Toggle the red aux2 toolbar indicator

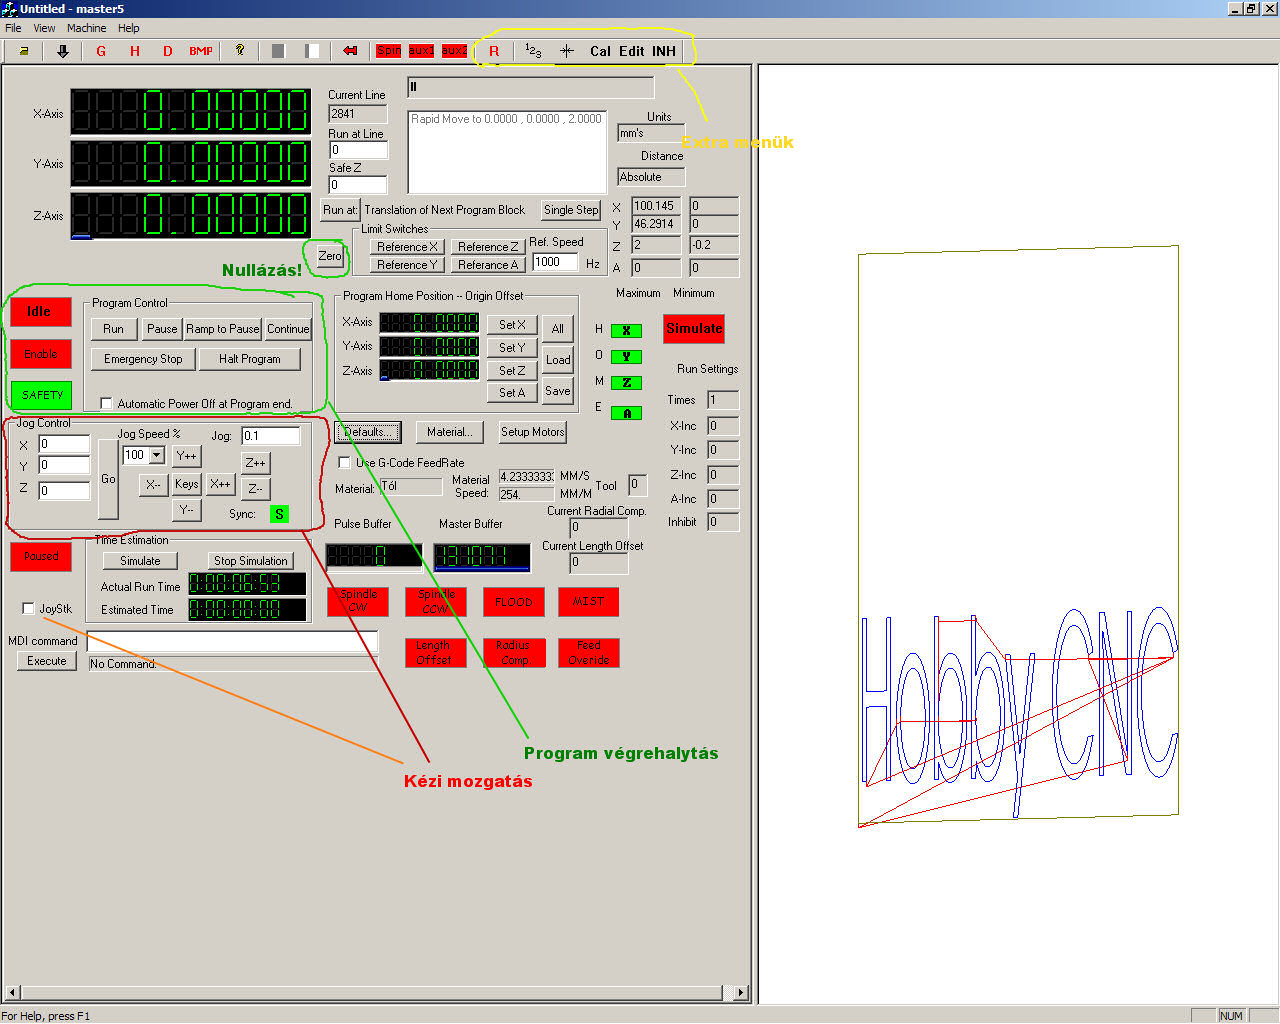(454, 51)
